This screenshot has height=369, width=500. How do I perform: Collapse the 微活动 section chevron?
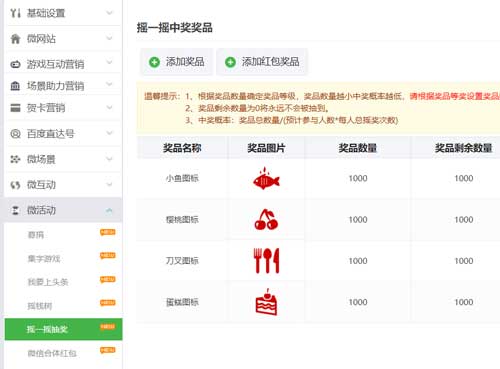point(109,210)
